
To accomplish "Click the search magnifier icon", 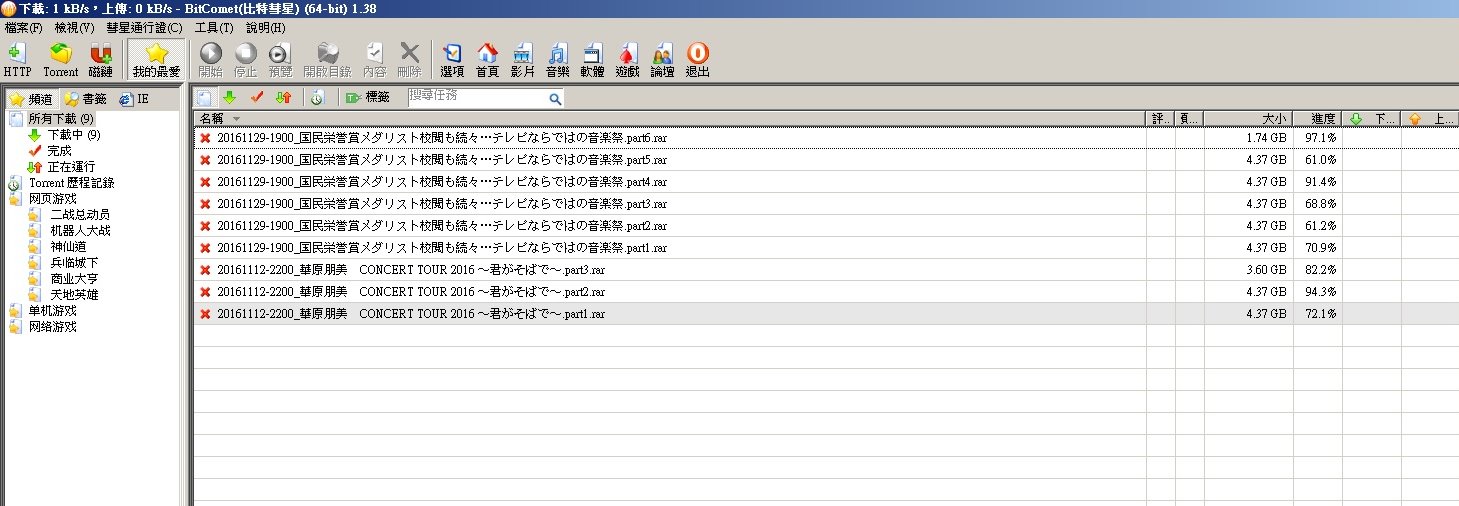I will (x=555, y=98).
